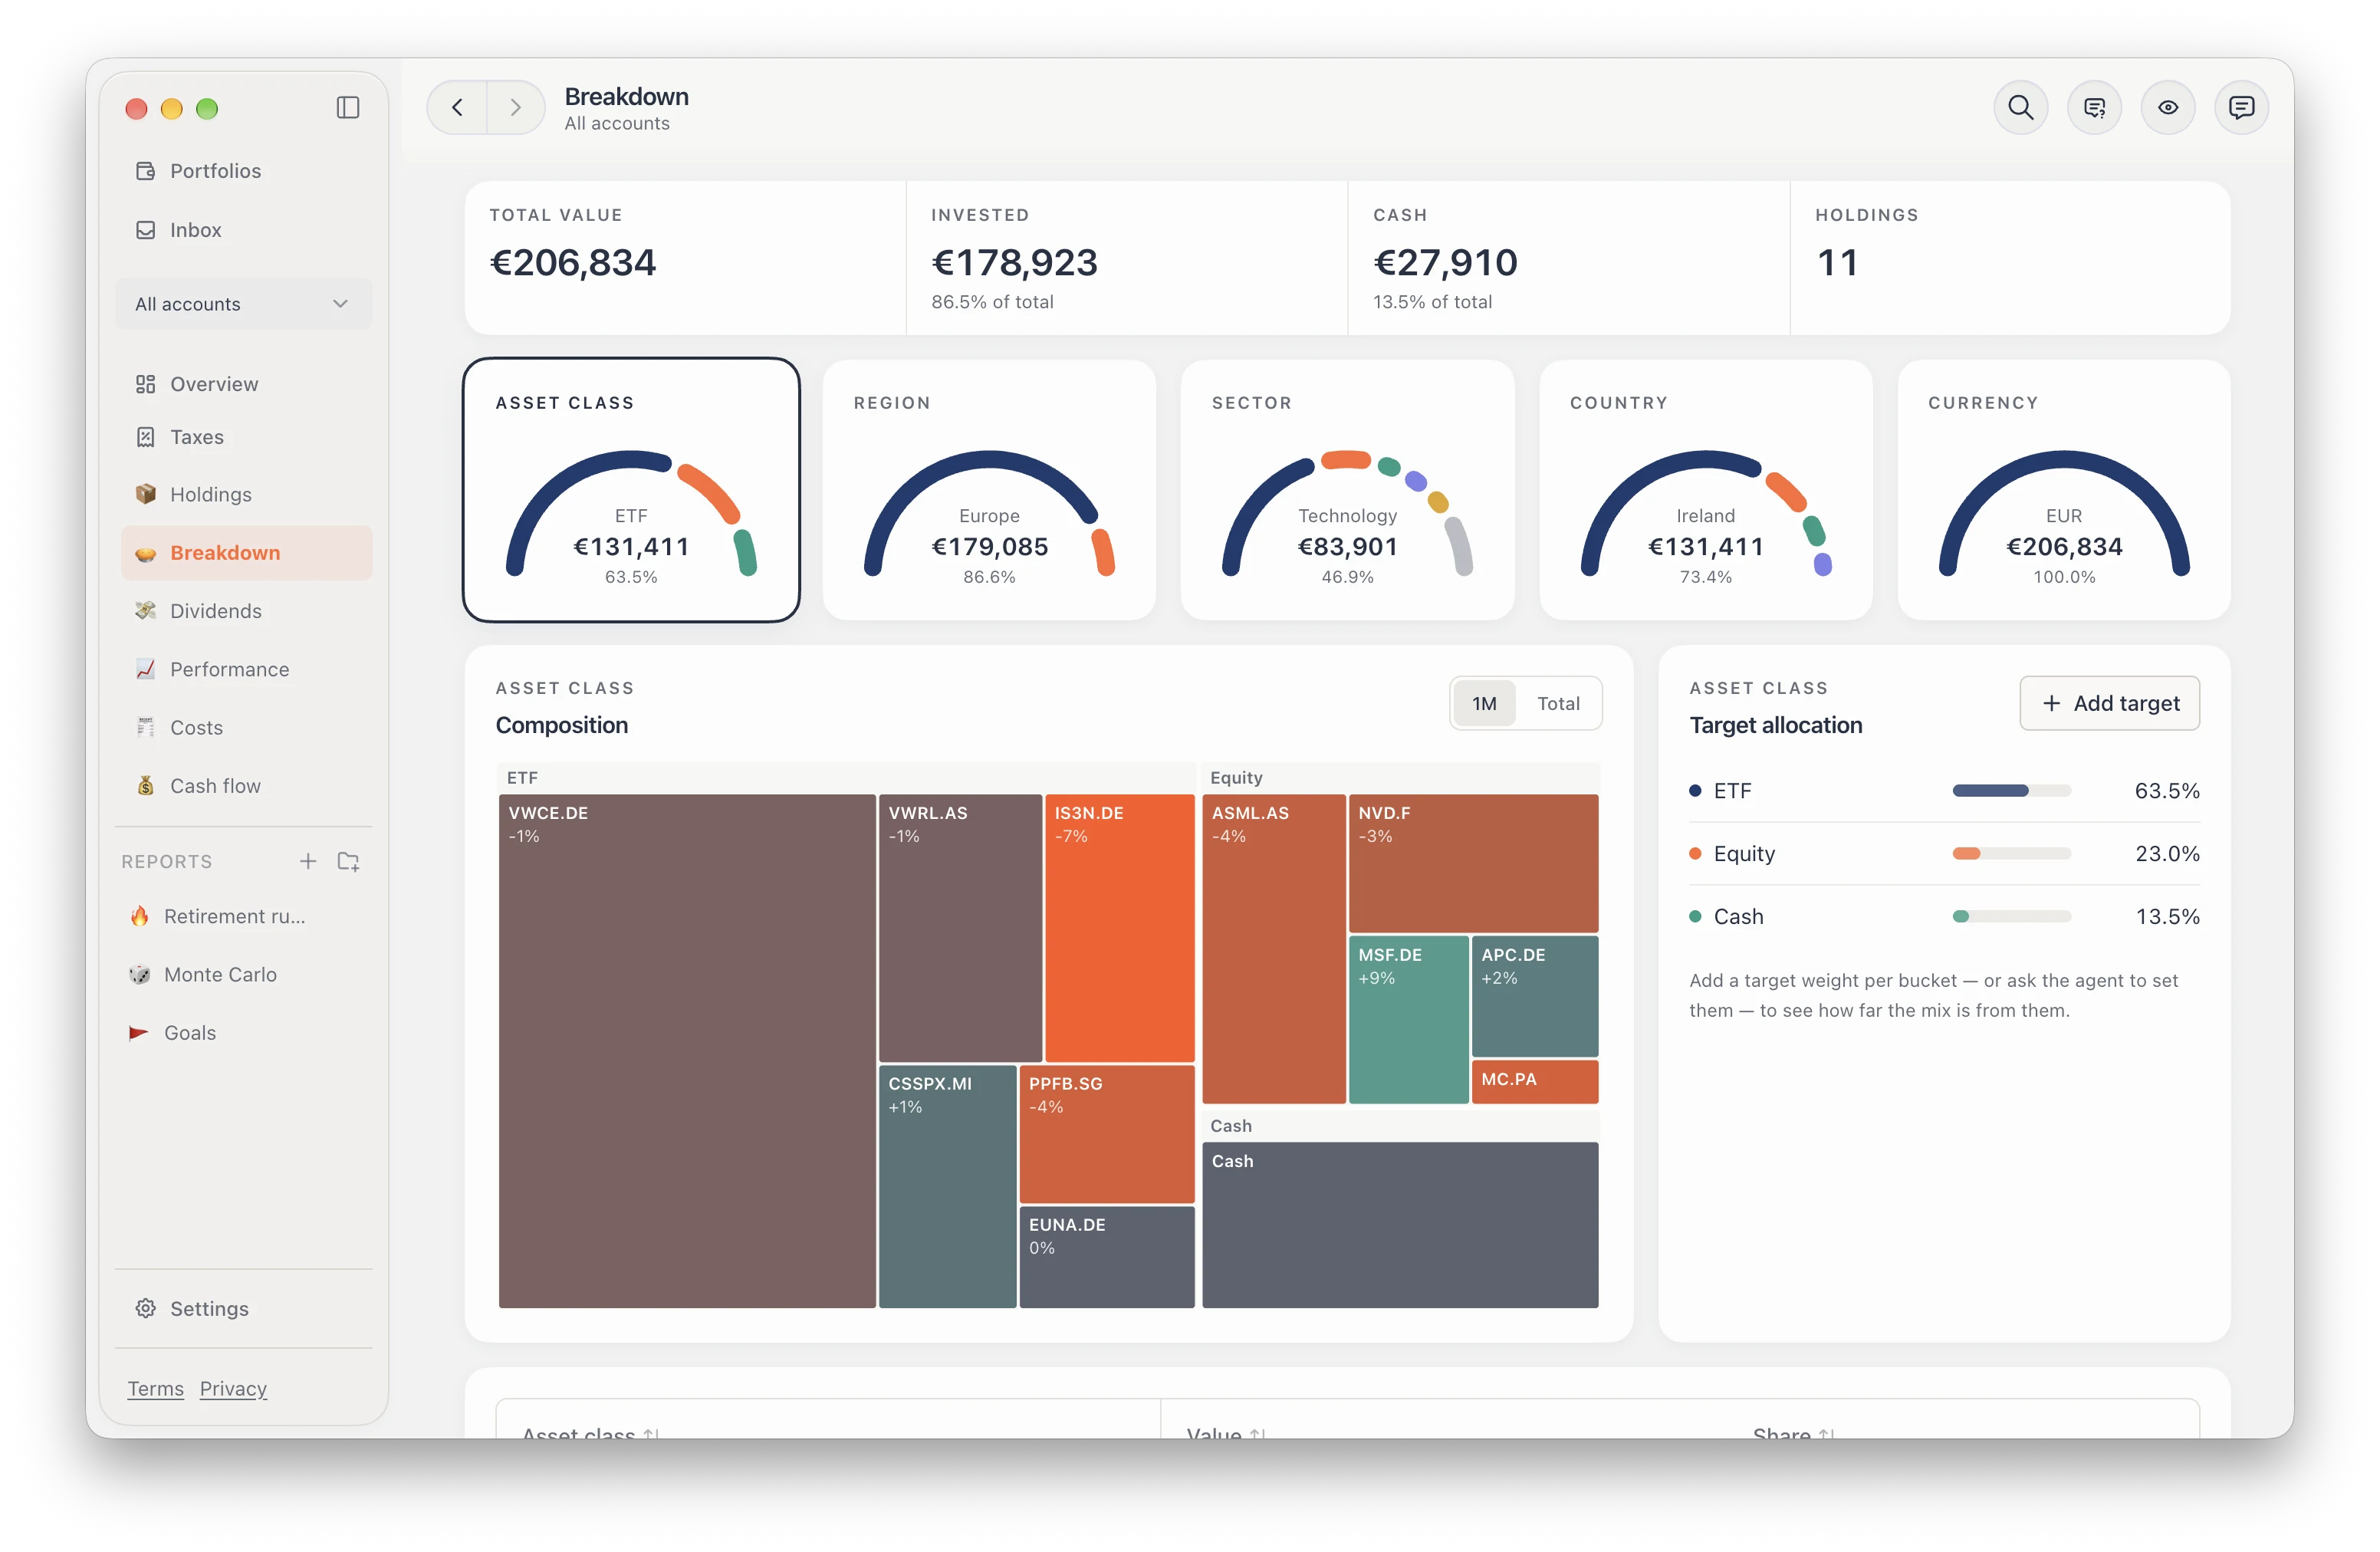
Task: Switch composition period to Total
Action: pos(1558,704)
